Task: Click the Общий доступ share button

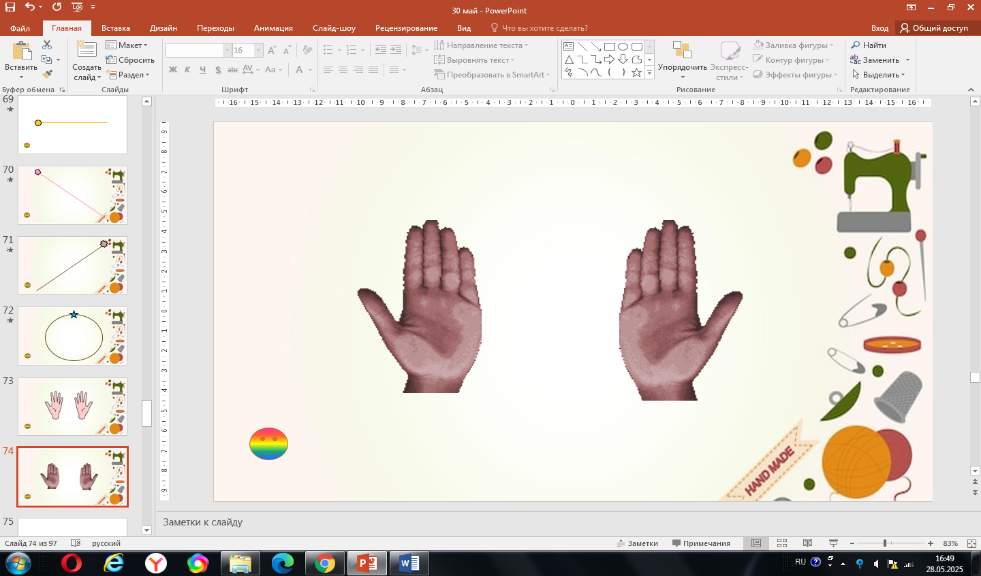Action: (934, 28)
